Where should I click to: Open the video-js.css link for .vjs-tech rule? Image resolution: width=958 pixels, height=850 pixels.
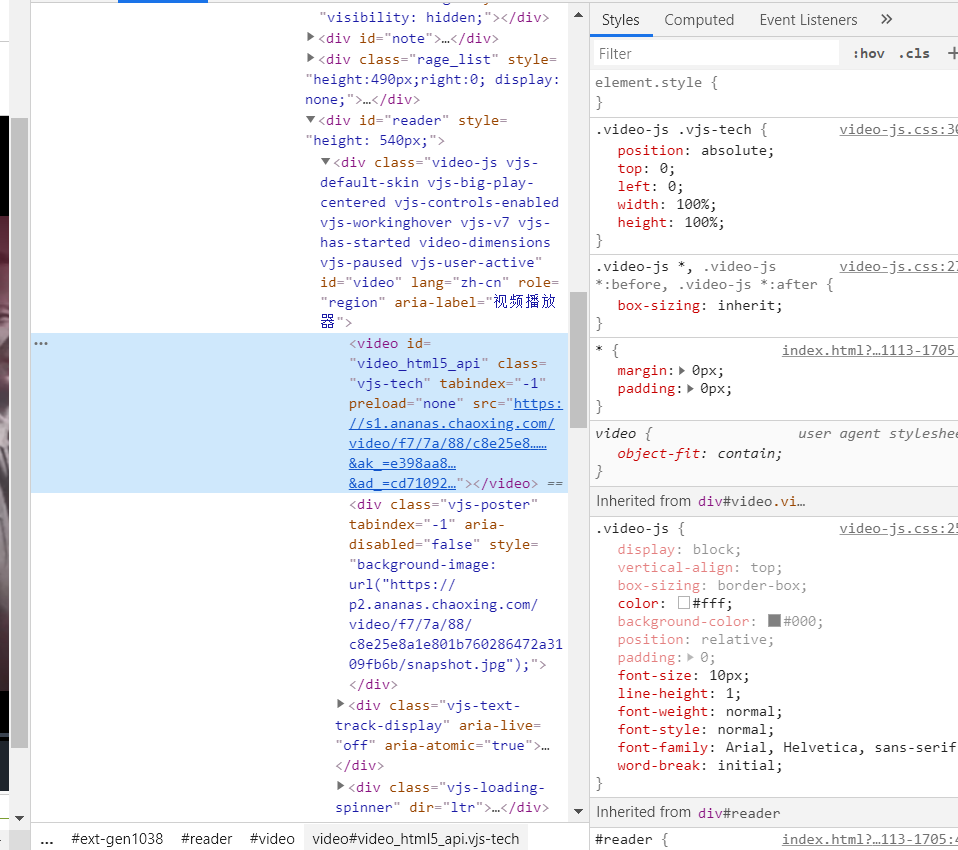[898, 130]
